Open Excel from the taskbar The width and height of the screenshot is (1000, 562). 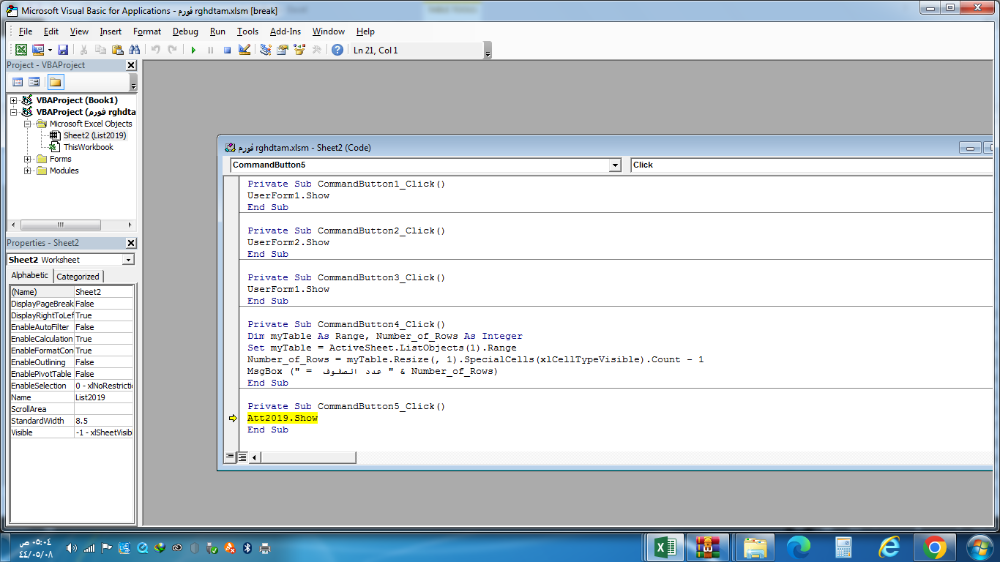665,547
